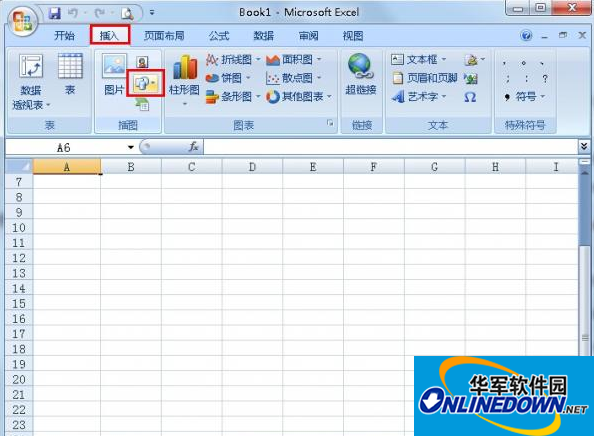The width and height of the screenshot is (594, 436).
Task: Open the Name Box dropdown arrow
Action: (131, 147)
